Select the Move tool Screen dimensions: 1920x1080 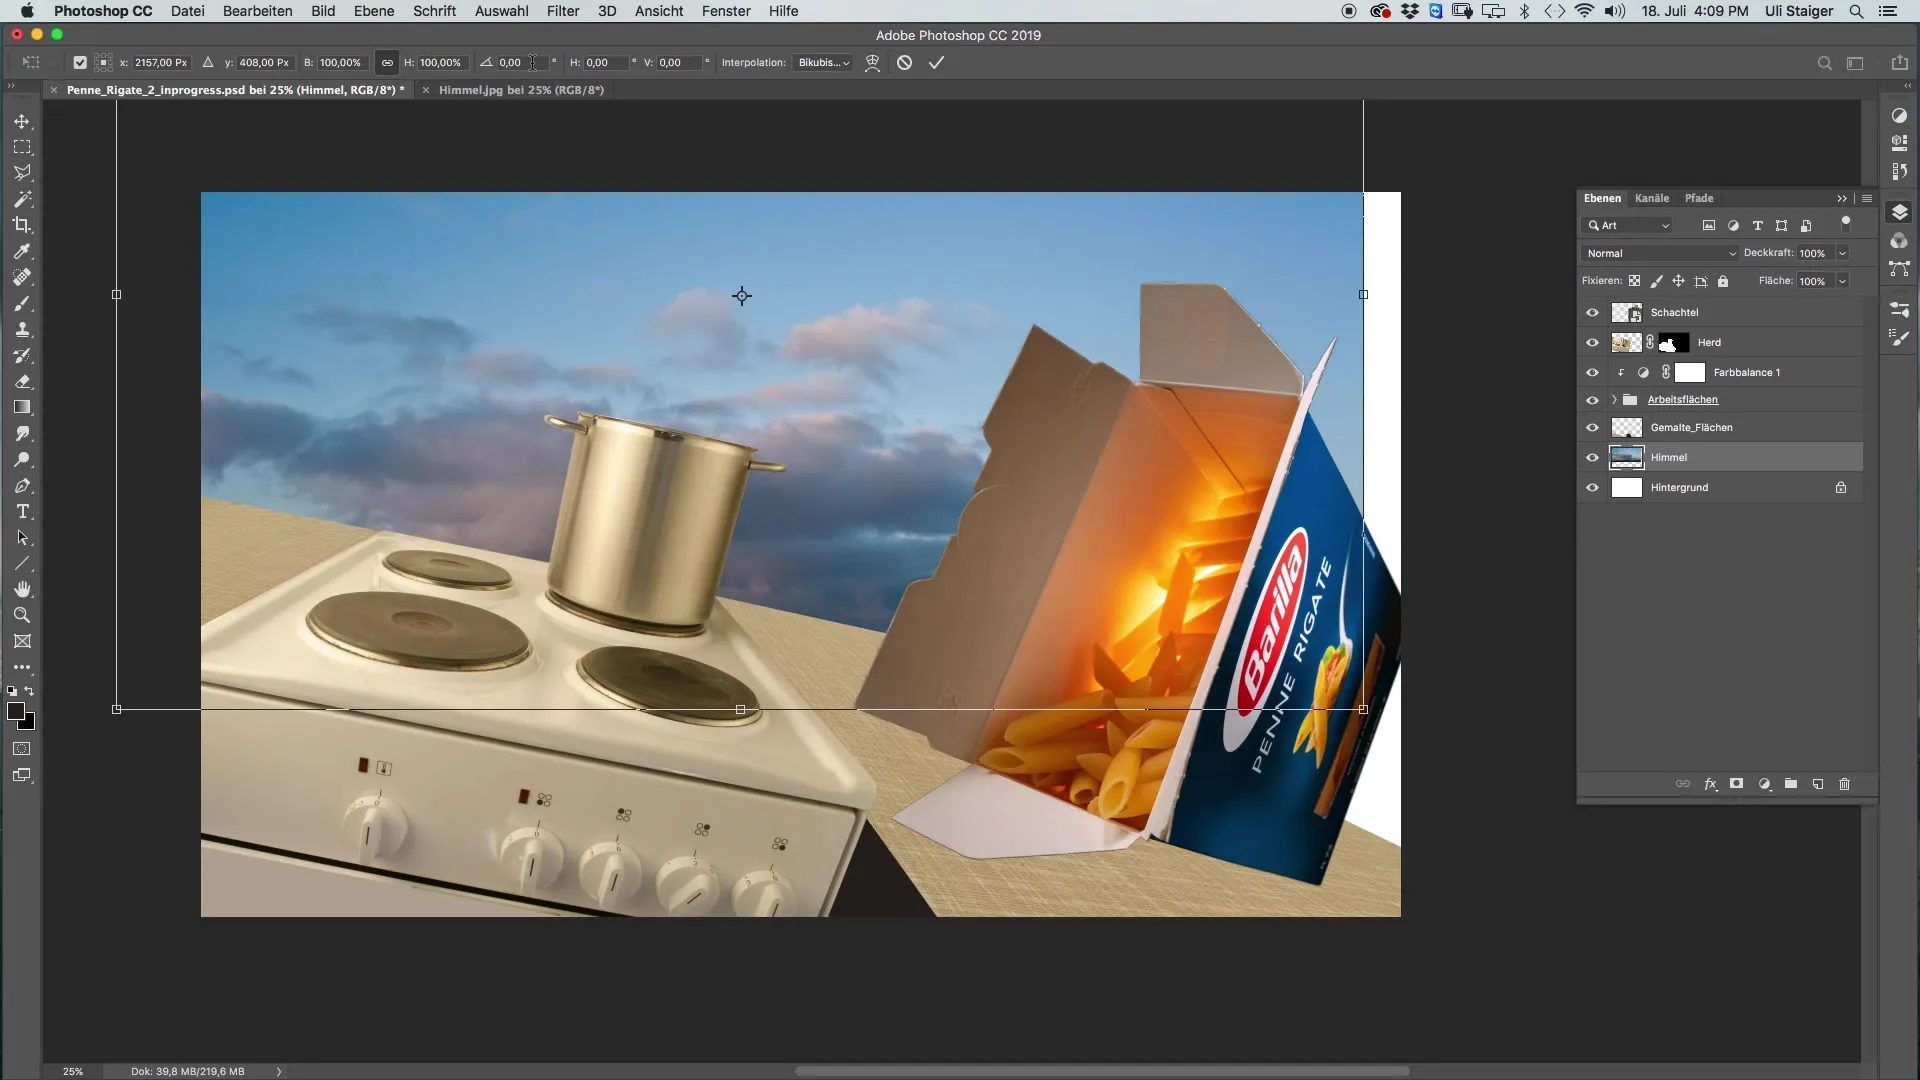click(22, 121)
